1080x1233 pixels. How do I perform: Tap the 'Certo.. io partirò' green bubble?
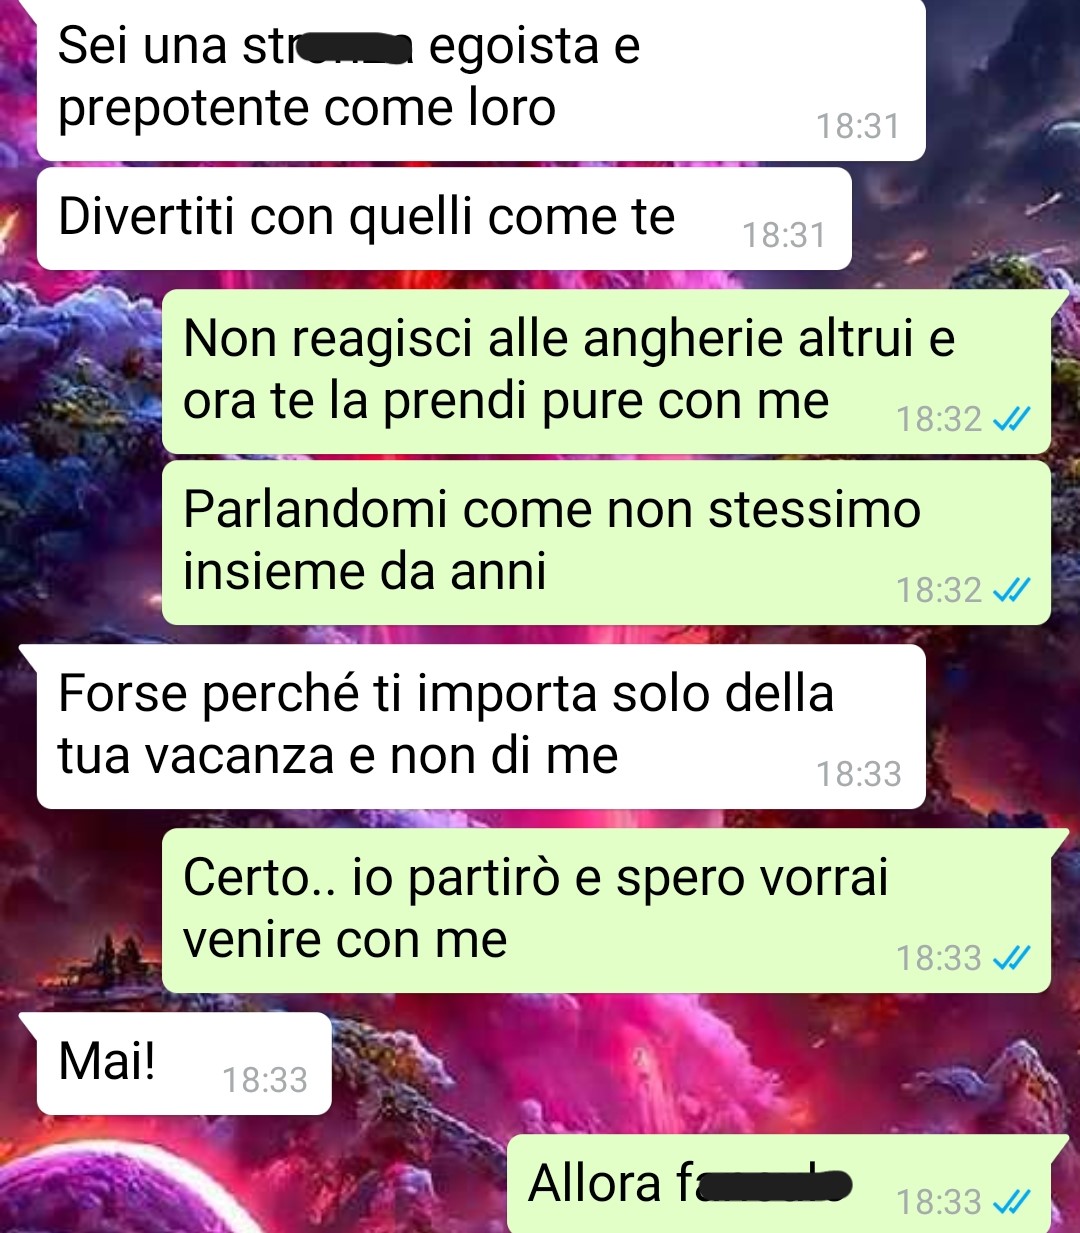pos(606,911)
